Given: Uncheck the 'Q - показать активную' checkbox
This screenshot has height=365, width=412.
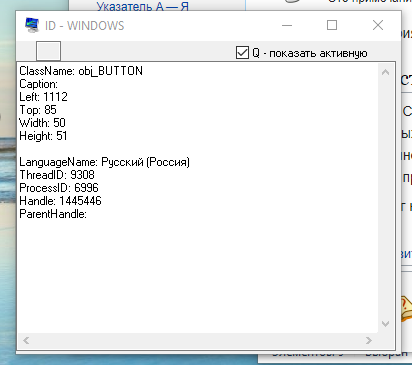Looking at the screenshot, I should click(242, 53).
